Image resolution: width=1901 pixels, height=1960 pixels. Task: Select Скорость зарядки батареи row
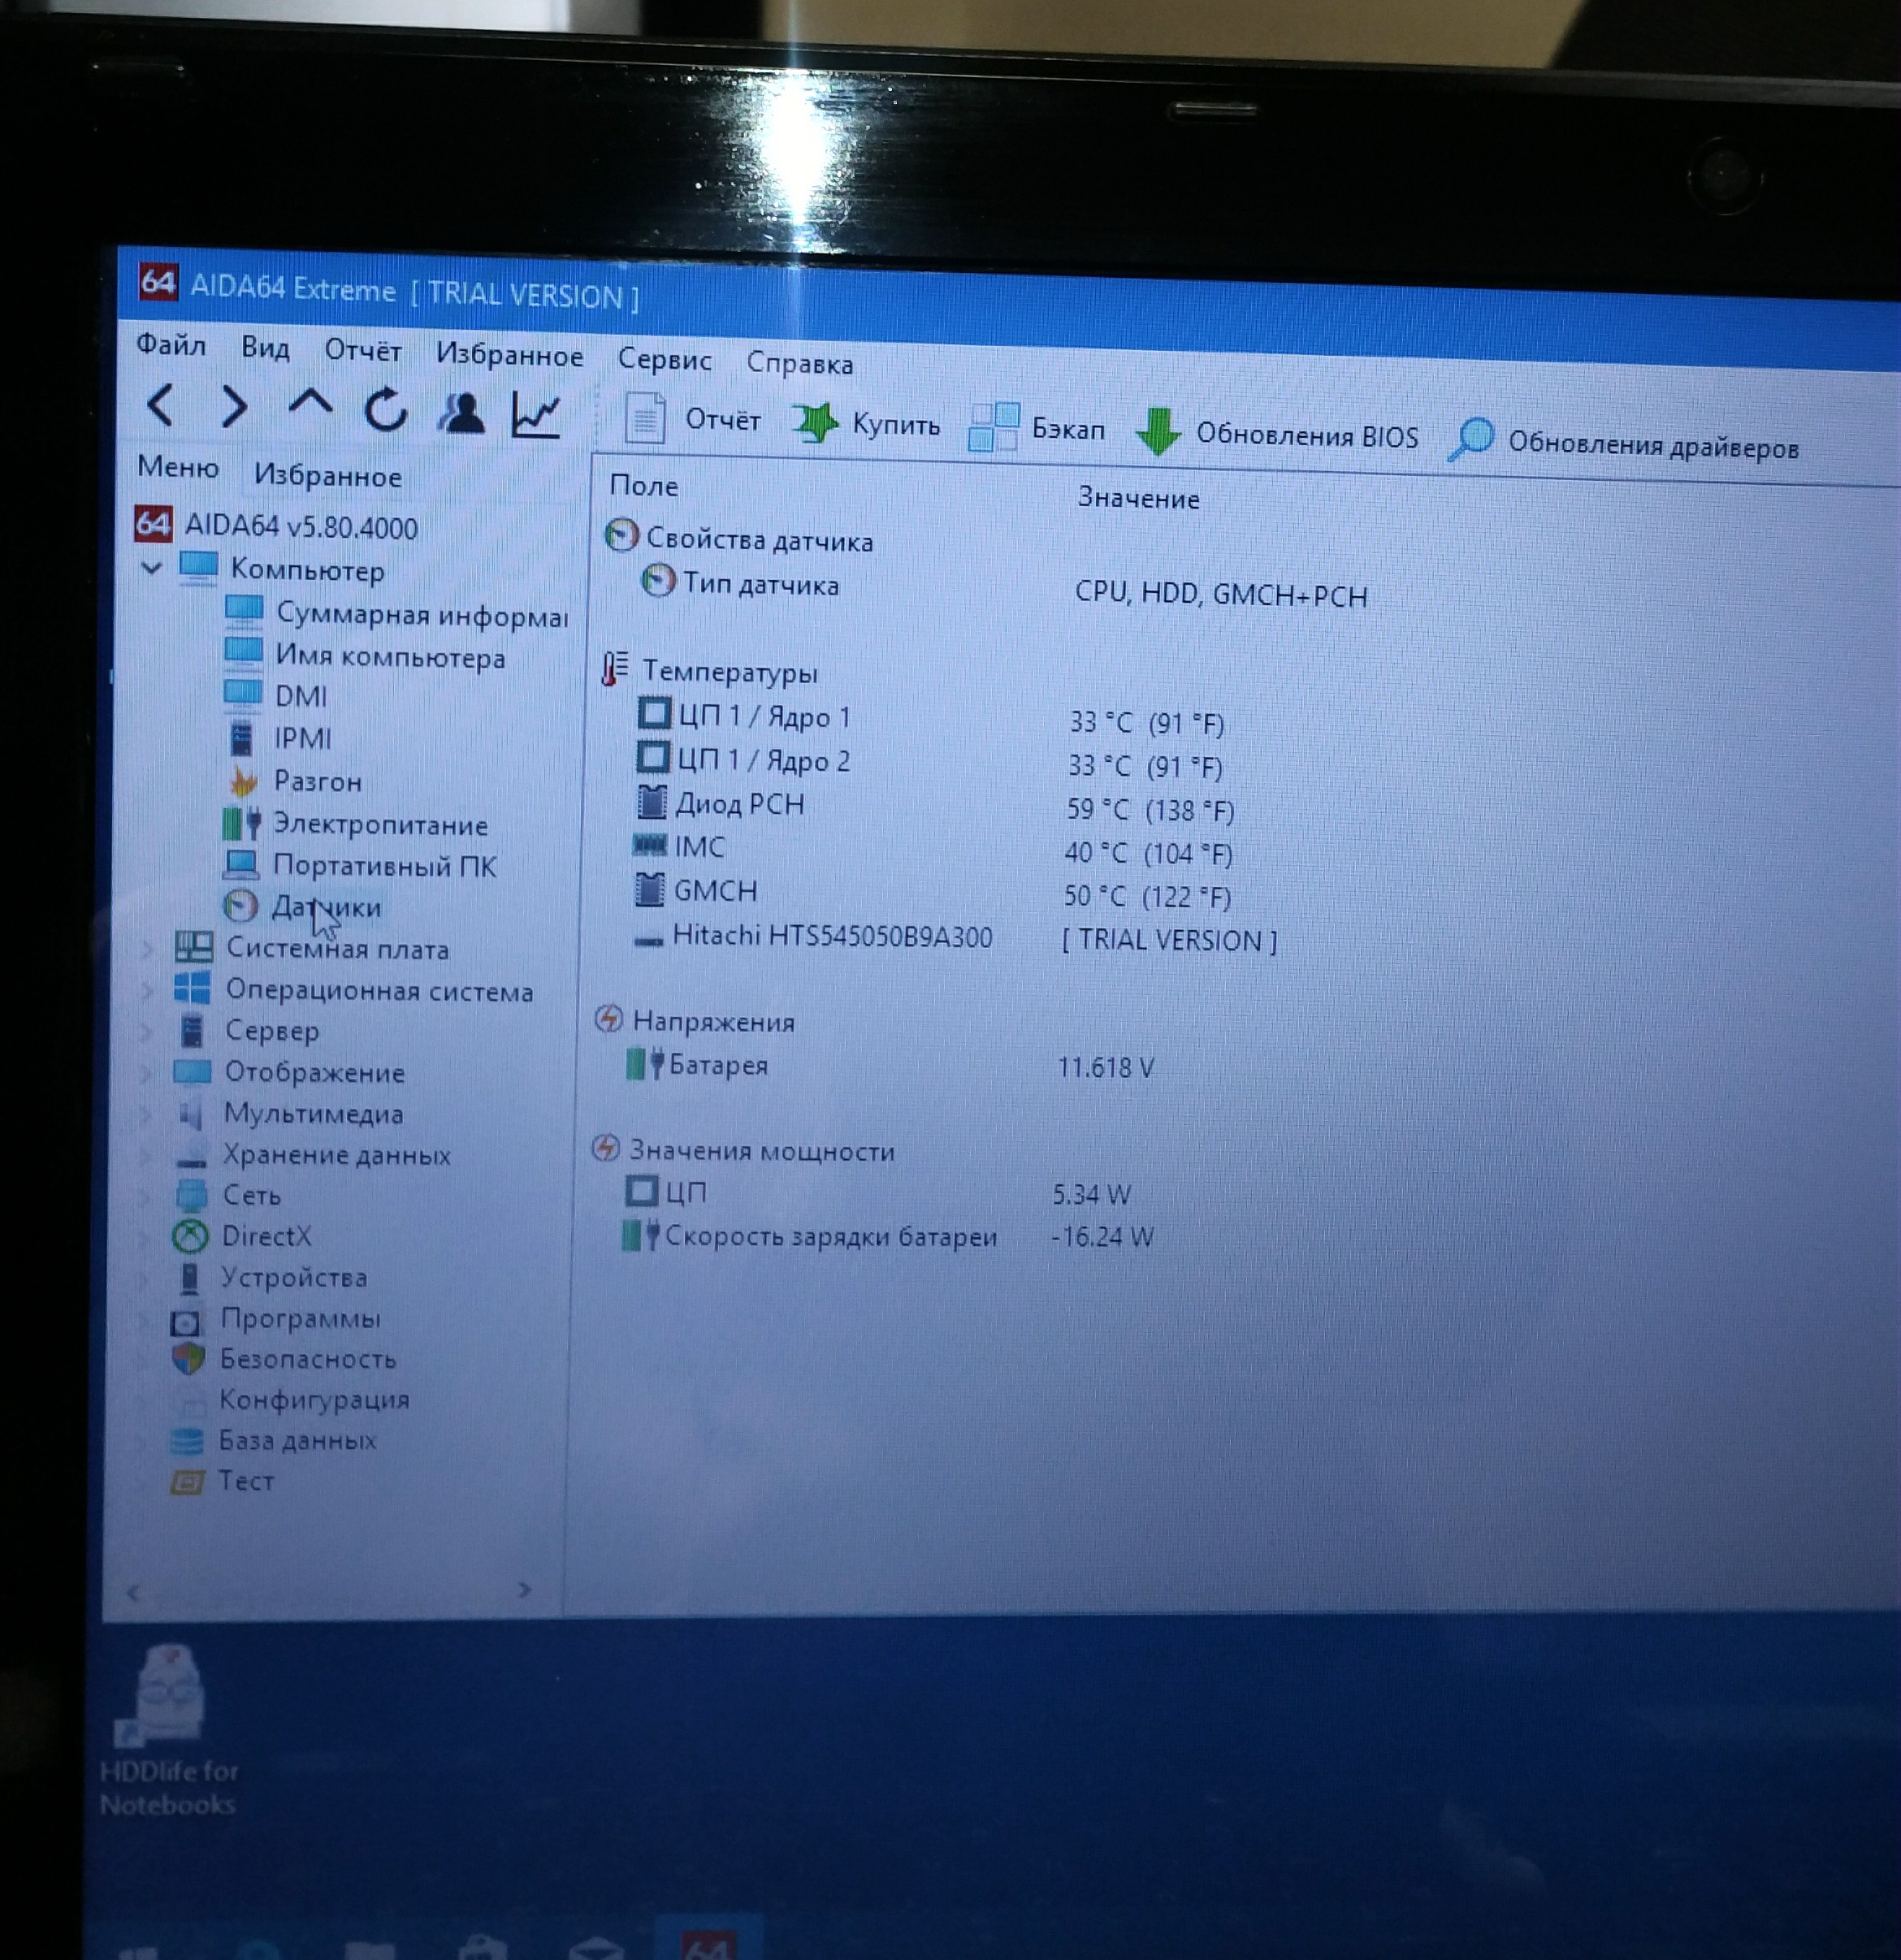(887, 1237)
